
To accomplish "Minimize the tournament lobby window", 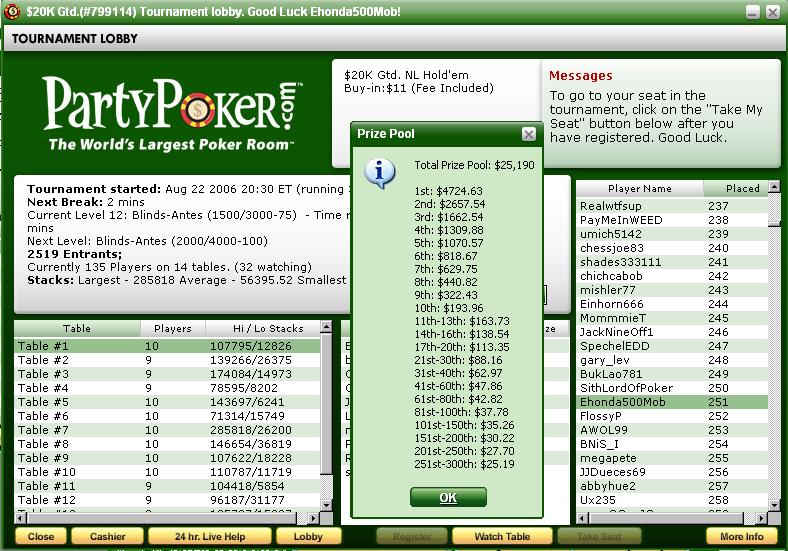I will click(x=752, y=12).
